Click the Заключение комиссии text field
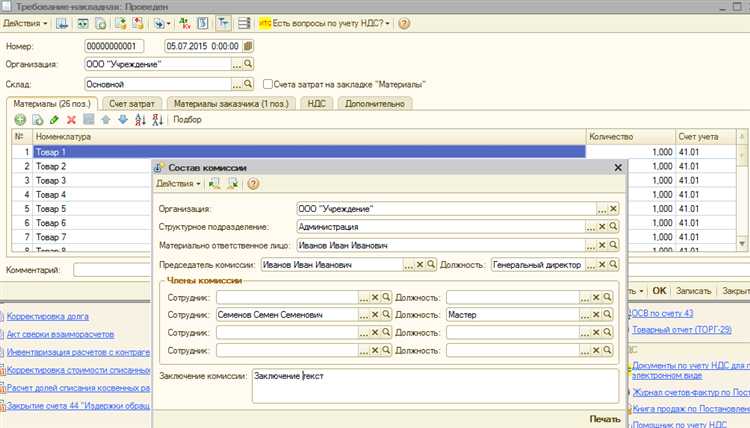750x428 pixels. 430,385
